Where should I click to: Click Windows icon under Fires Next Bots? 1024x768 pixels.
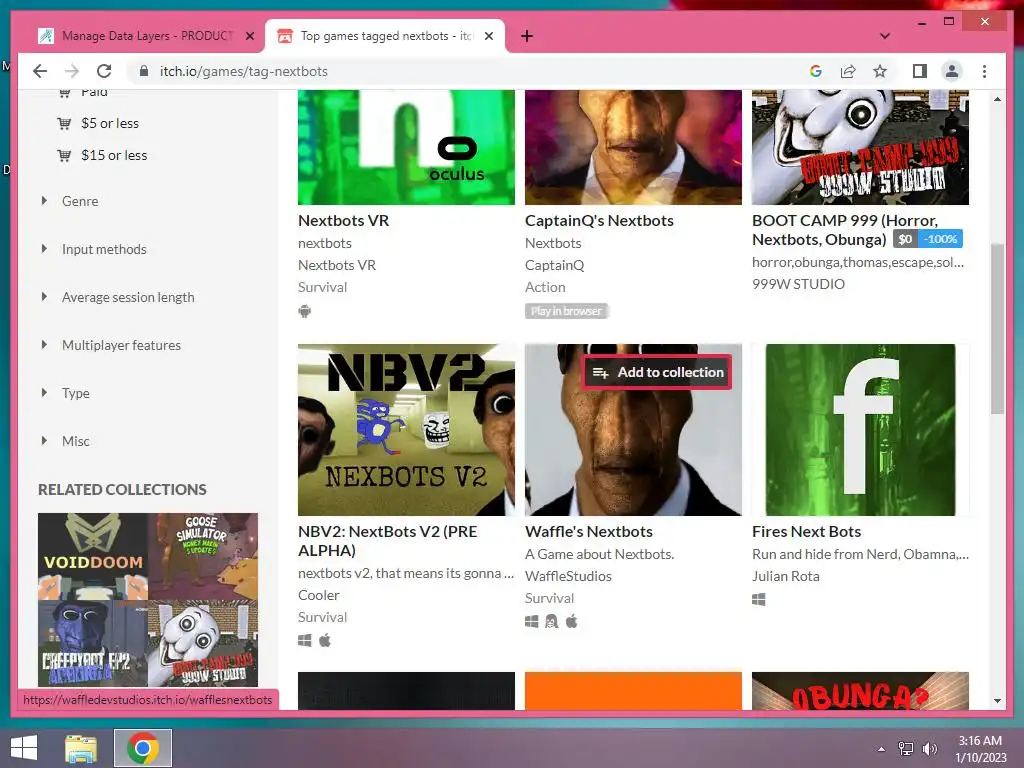[x=758, y=600]
